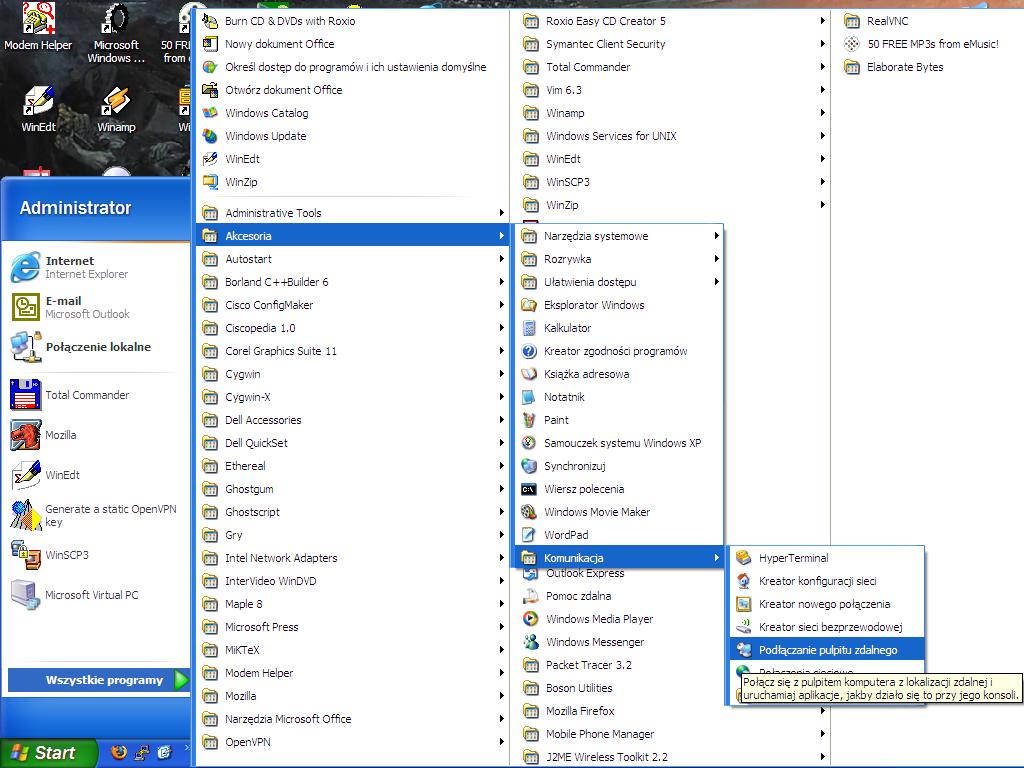Viewport: 1024px width, 768px height.
Task: Expand the Rozrywka submenu arrow
Action: tap(716, 259)
